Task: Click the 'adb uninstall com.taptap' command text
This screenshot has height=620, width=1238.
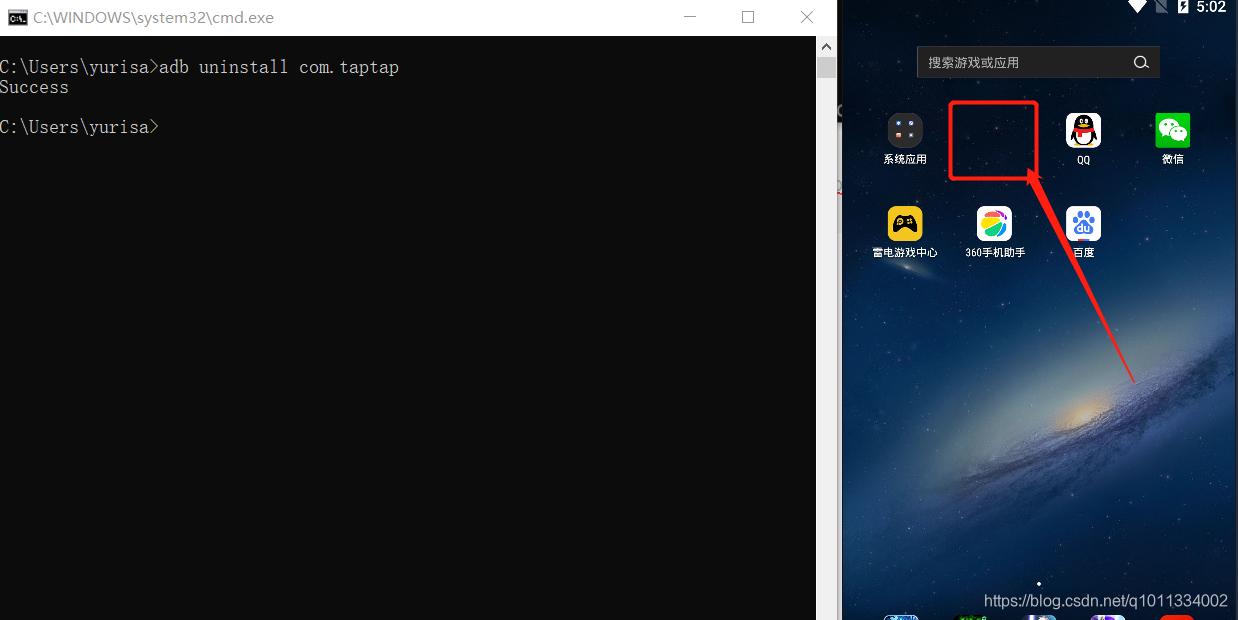Action: [279, 67]
